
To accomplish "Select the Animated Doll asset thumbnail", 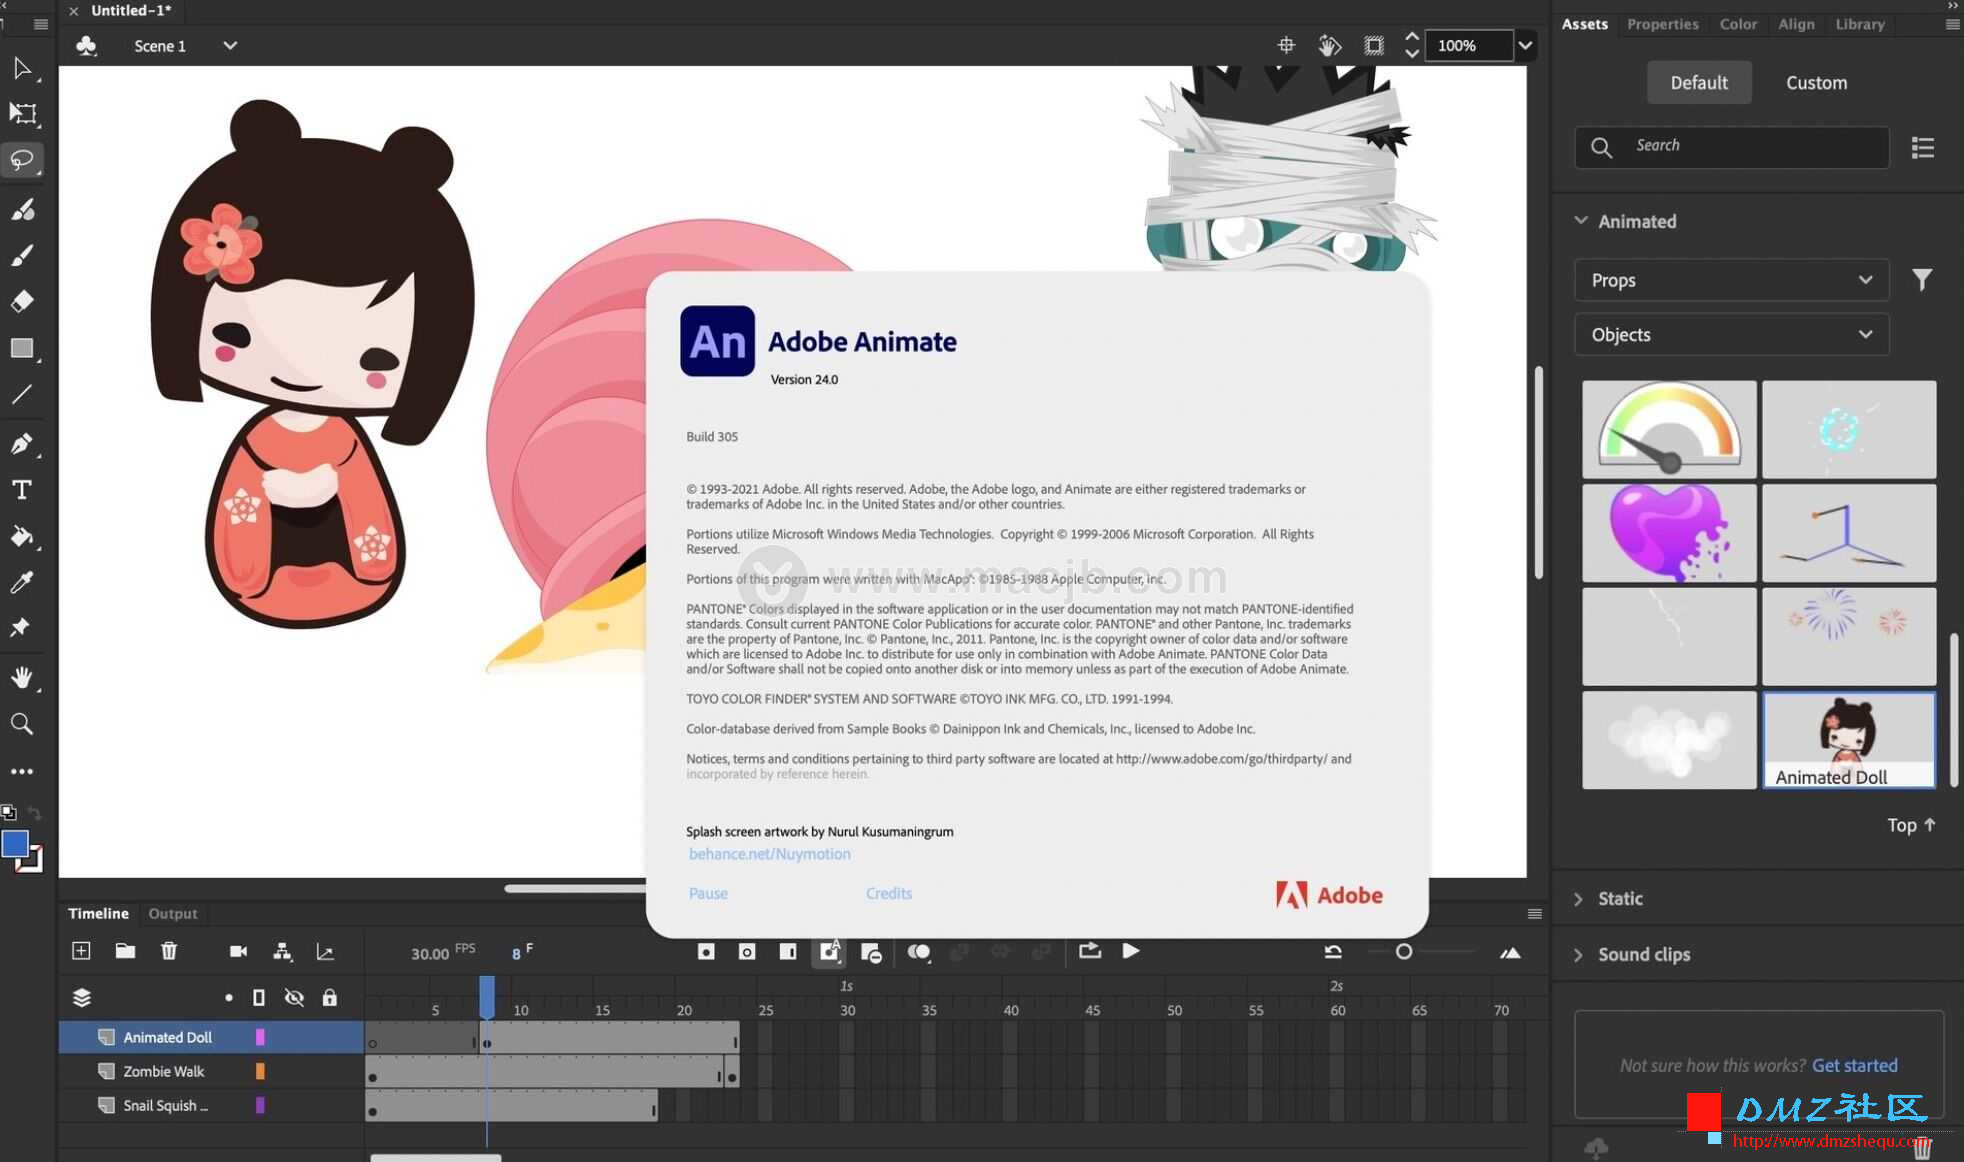I will pos(1848,740).
